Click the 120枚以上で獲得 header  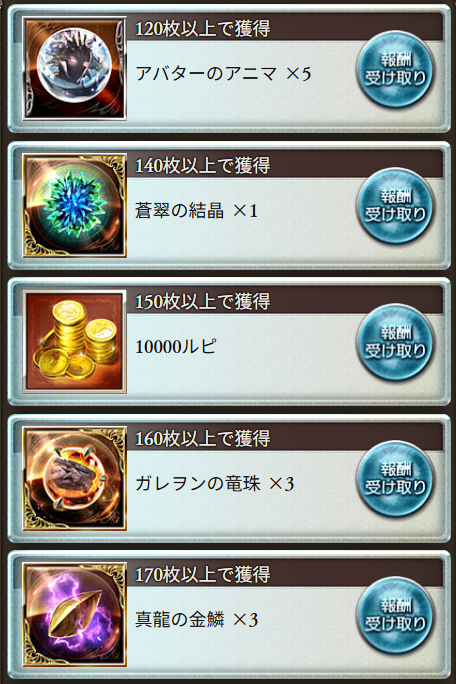285,29
